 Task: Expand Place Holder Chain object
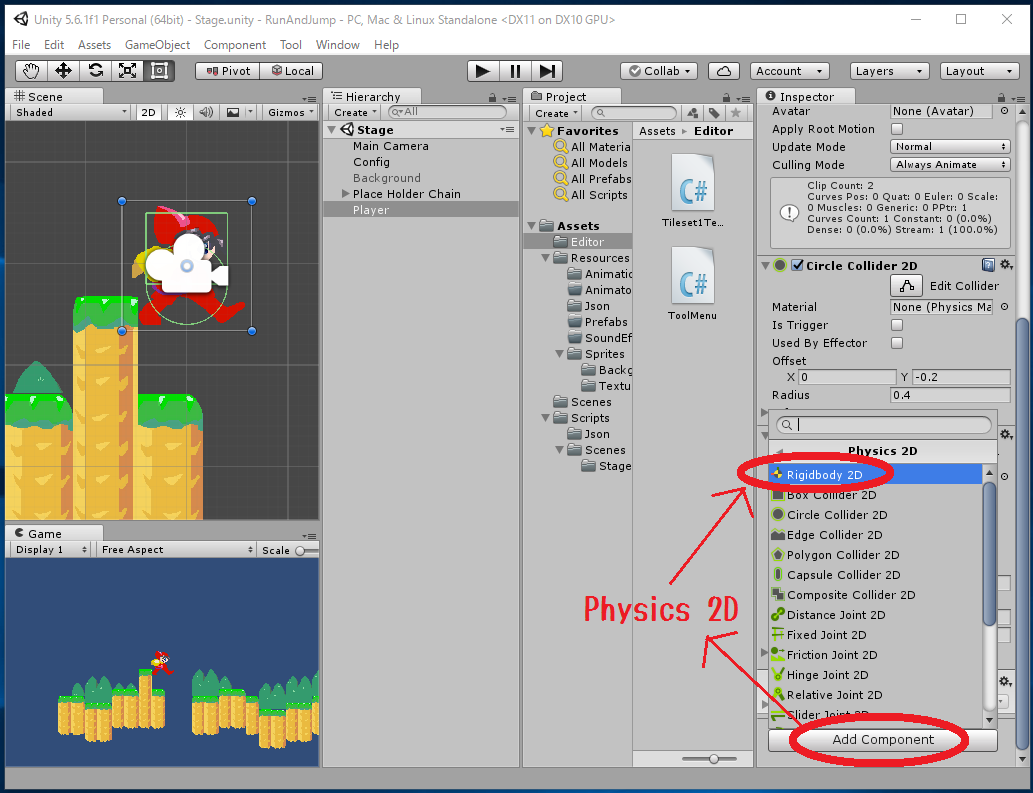tap(345, 194)
